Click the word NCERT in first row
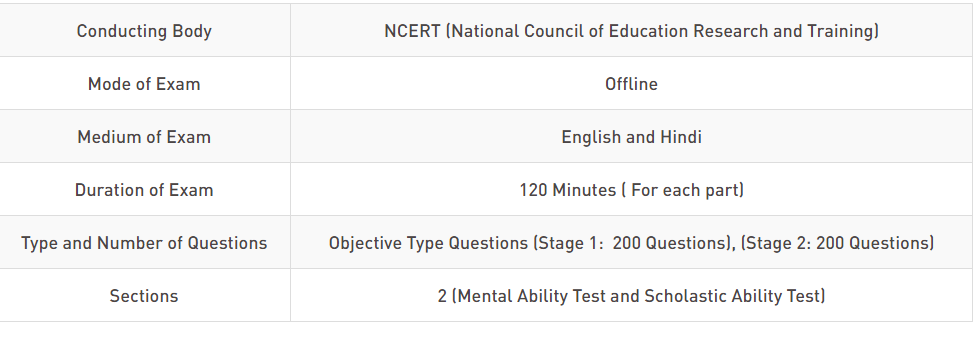Viewport: 977px width, 362px height. pos(412,31)
